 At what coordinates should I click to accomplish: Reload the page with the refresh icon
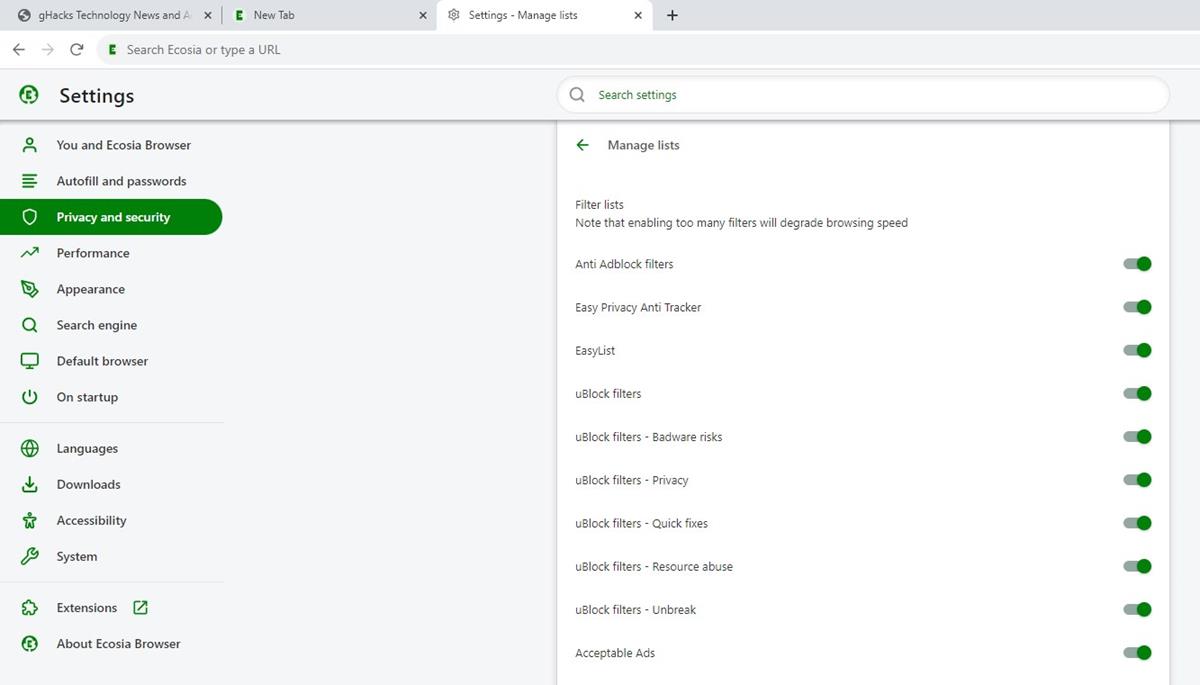76,48
